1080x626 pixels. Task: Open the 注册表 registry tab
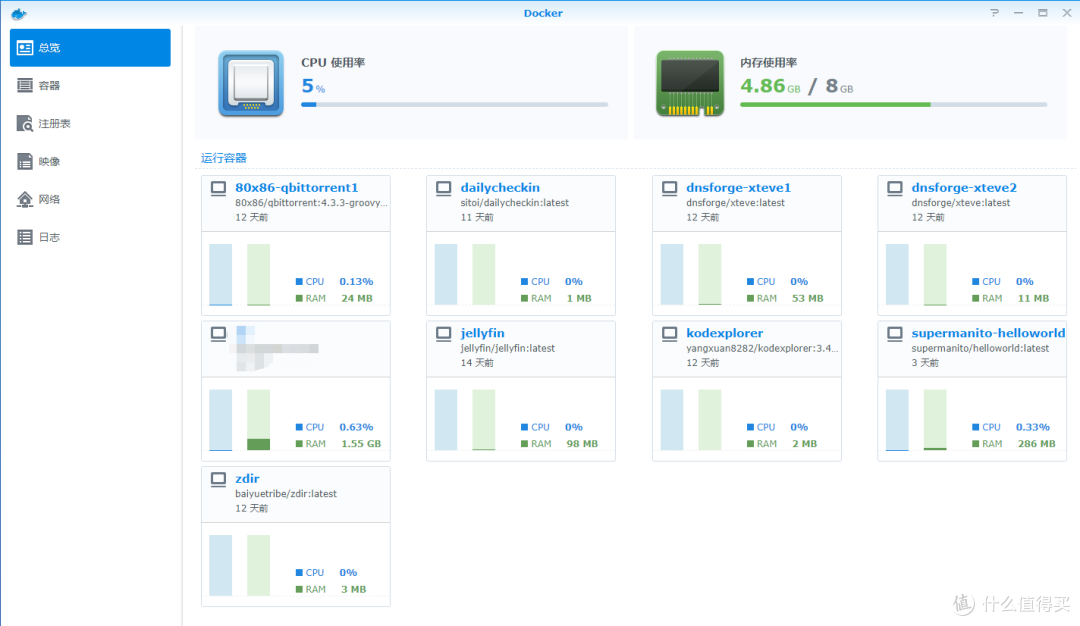click(x=90, y=123)
